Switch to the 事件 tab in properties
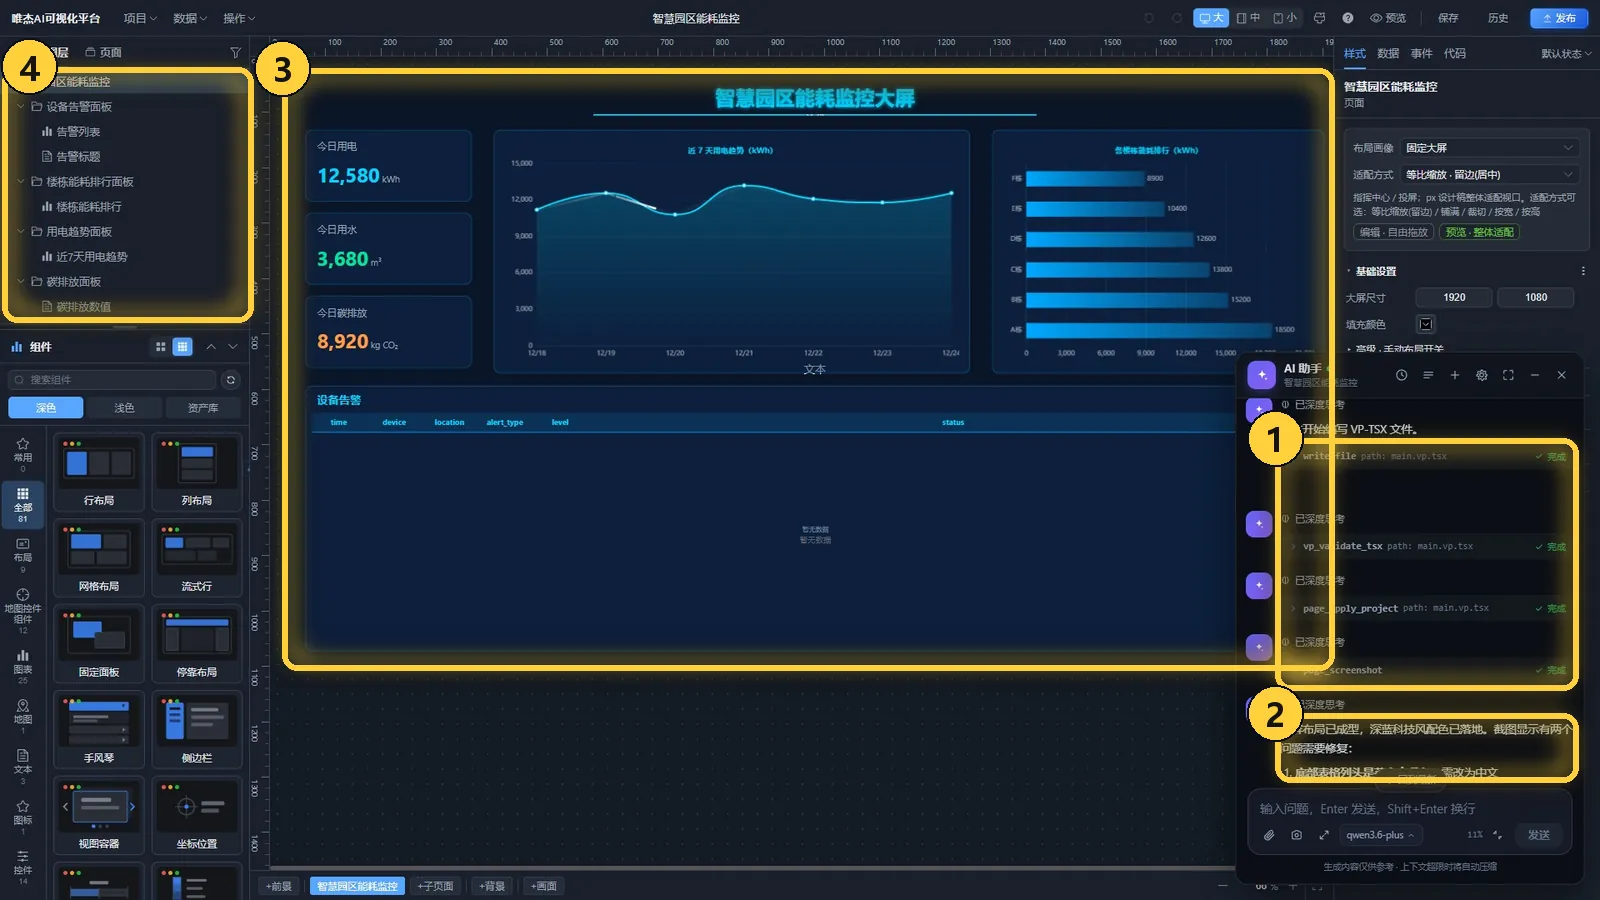The width and height of the screenshot is (1600, 900). 1421,54
